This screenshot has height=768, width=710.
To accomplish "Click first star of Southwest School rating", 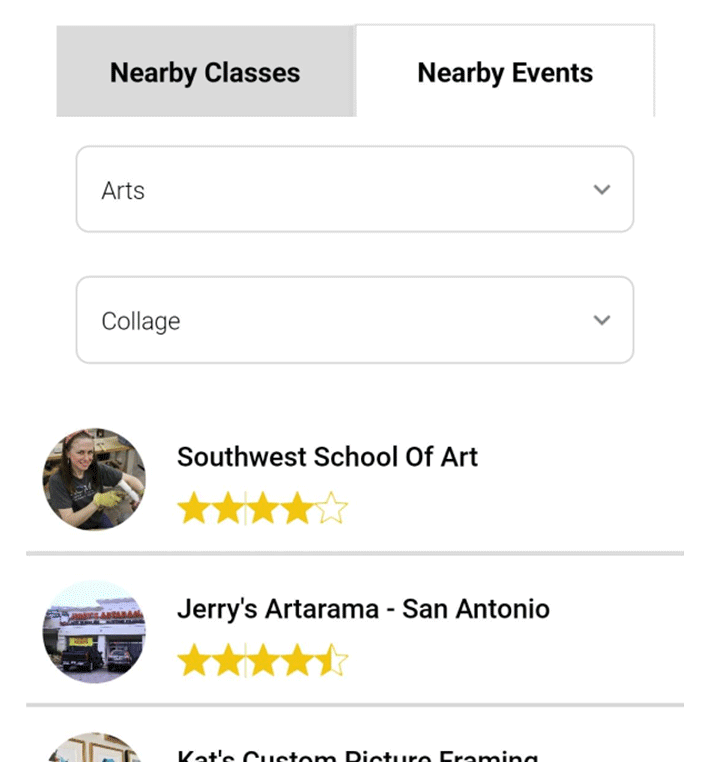I will [x=193, y=509].
